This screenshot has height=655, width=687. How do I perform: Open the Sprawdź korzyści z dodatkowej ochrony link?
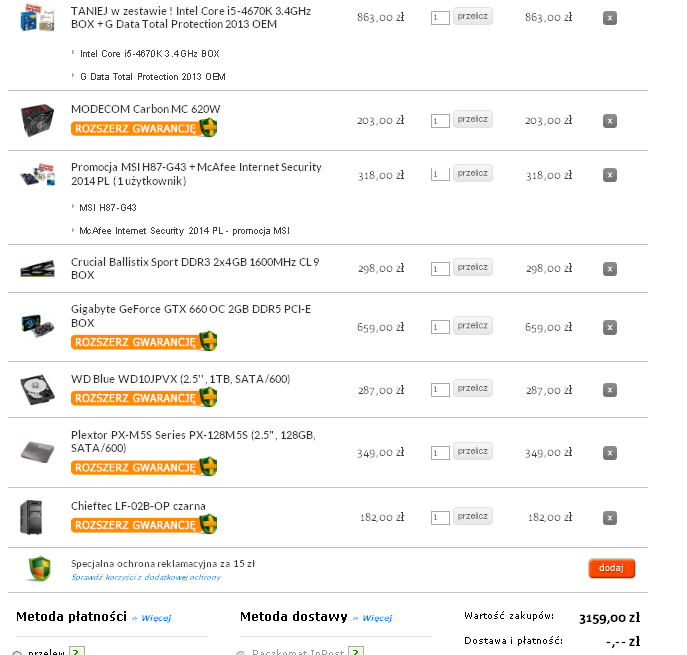pos(146,577)
